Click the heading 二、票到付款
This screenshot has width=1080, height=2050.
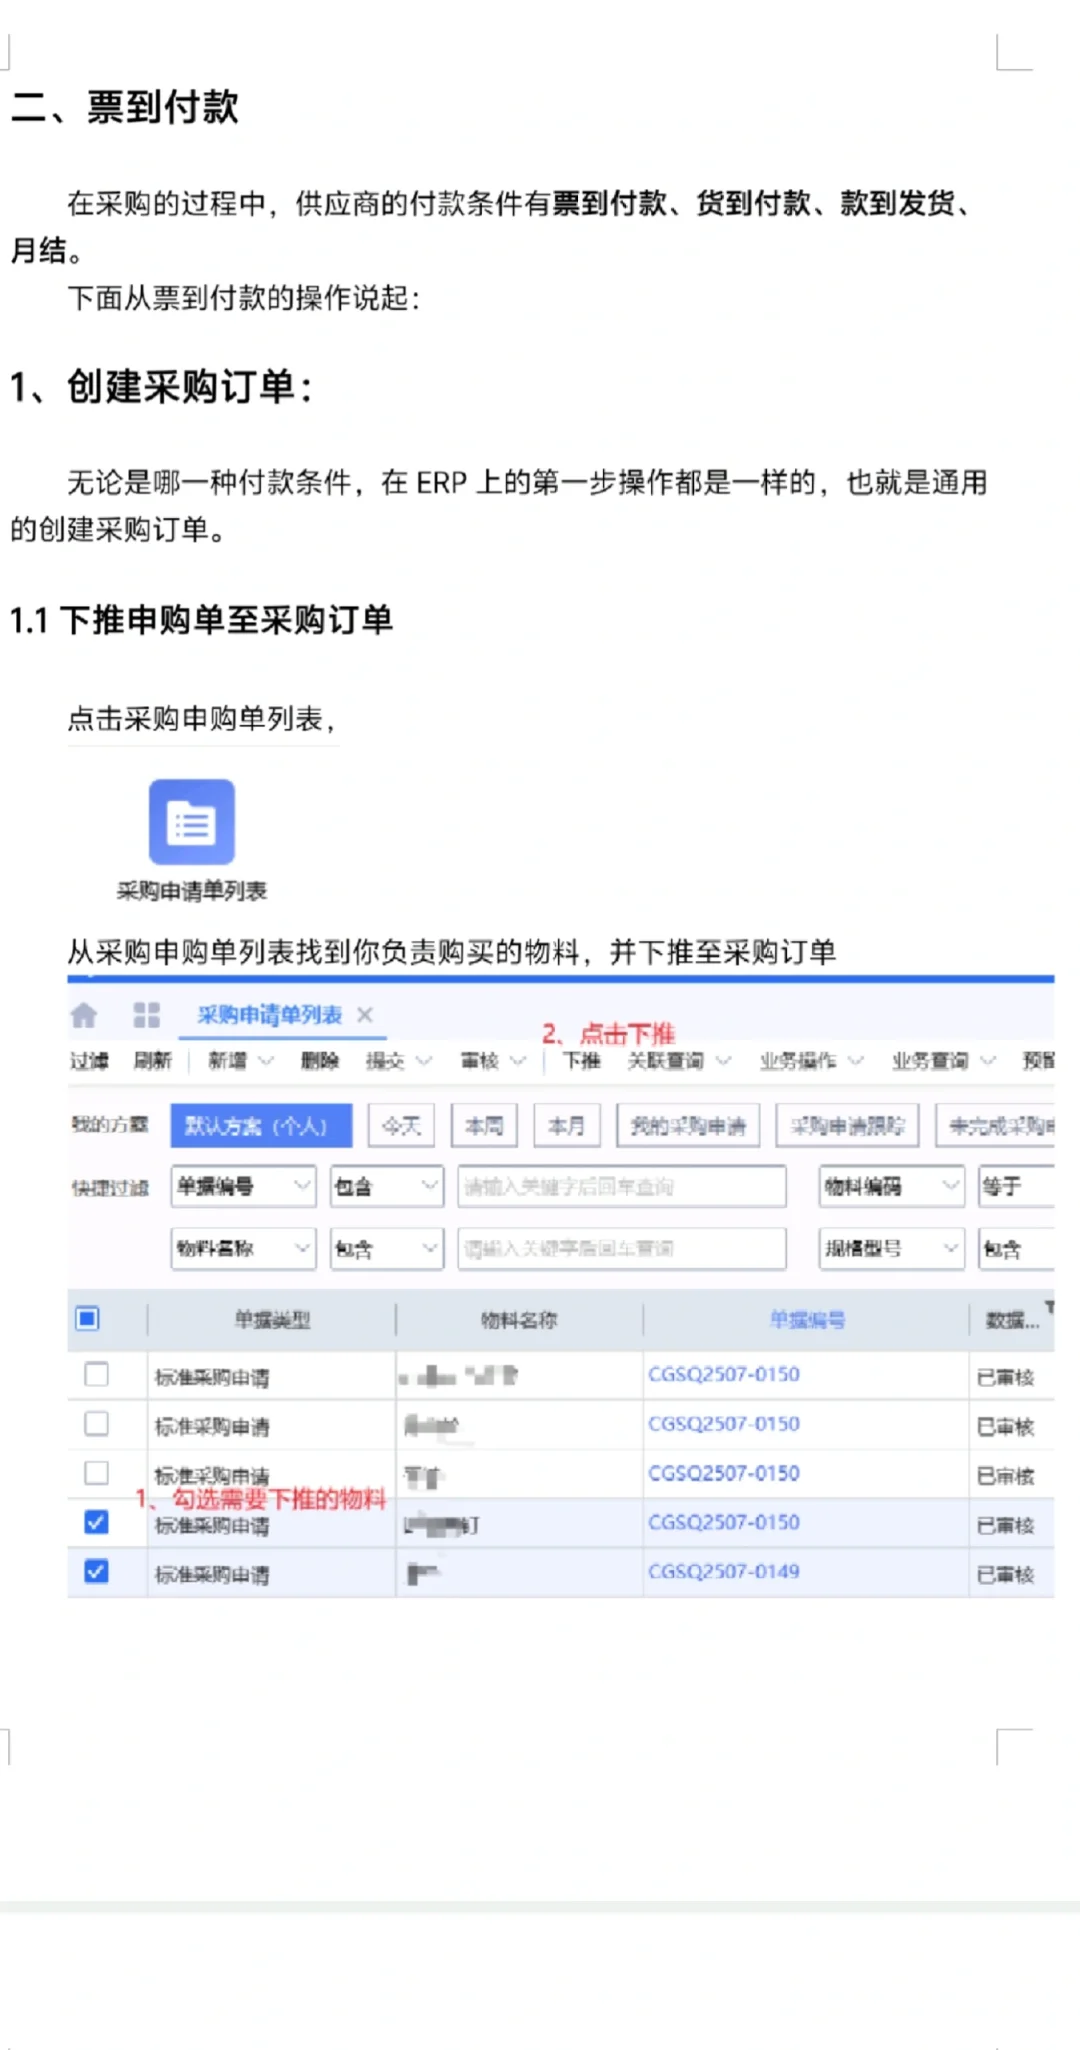[125, 107]
